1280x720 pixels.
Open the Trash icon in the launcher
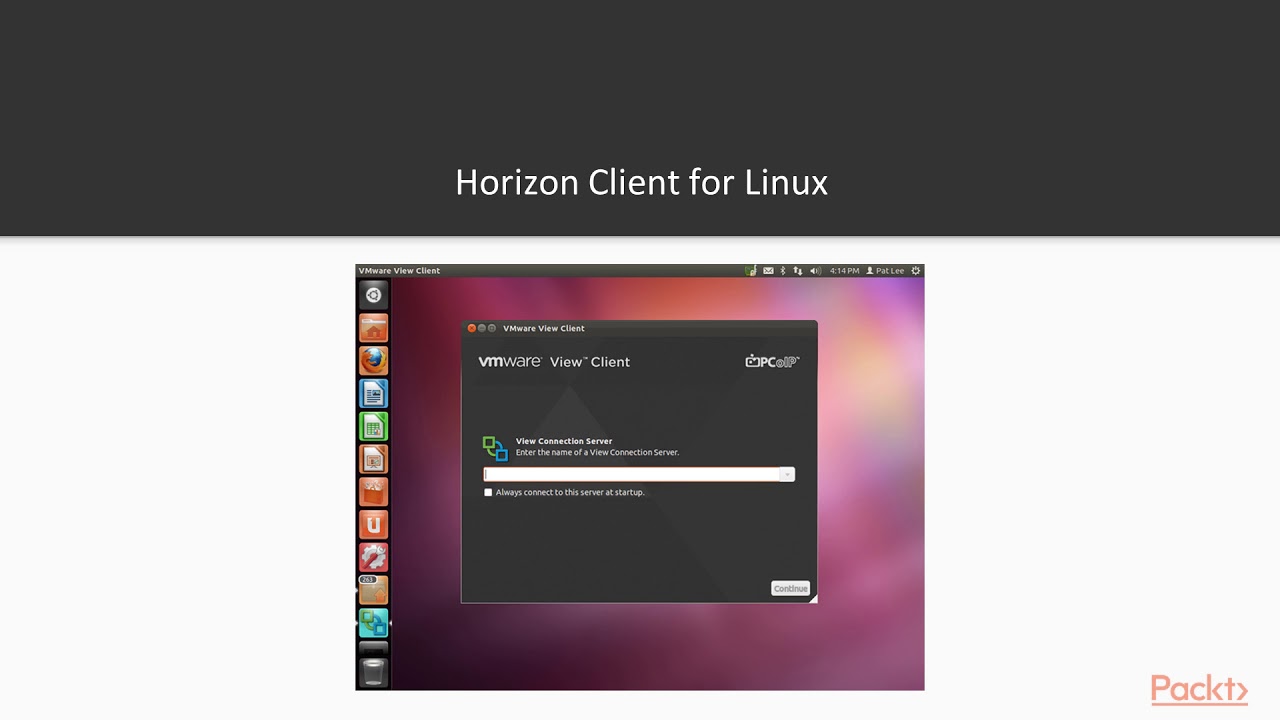[373, 672]
